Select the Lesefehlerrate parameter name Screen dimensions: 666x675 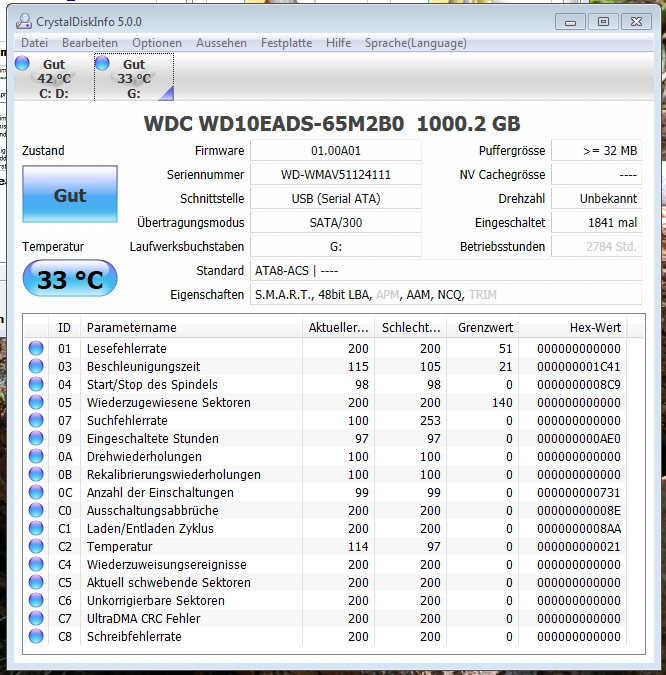point(127,348)
